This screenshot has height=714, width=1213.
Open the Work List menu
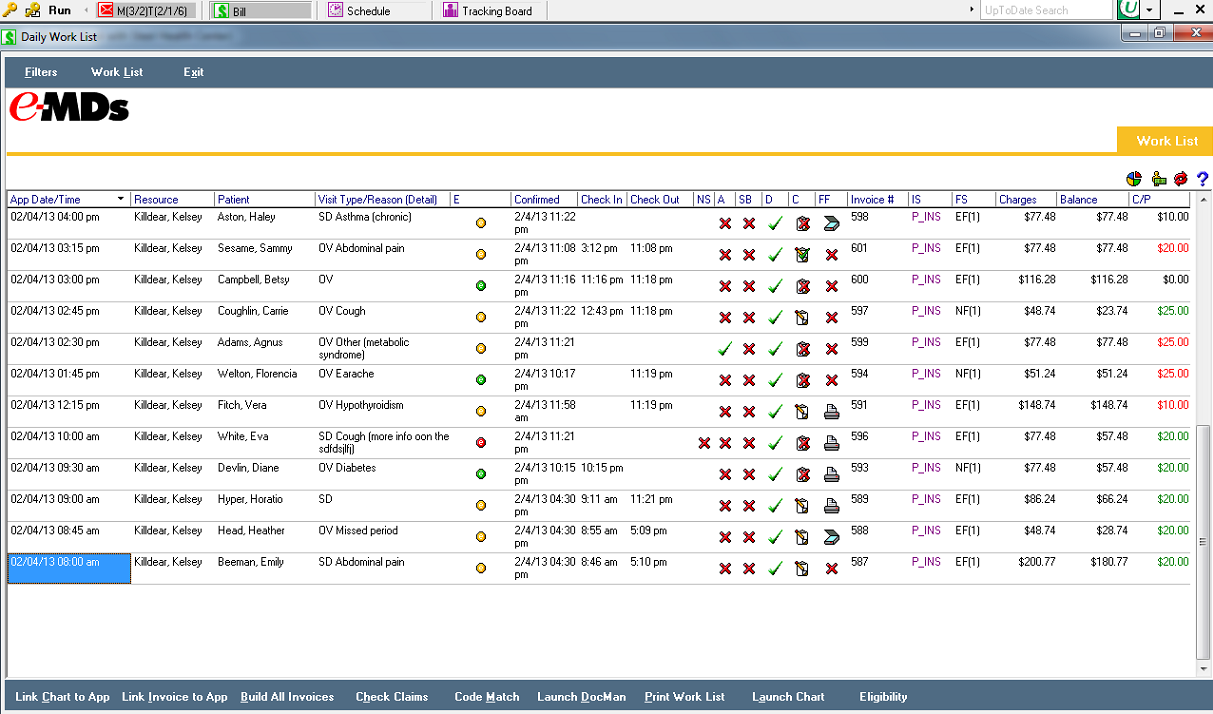point(117,72)
